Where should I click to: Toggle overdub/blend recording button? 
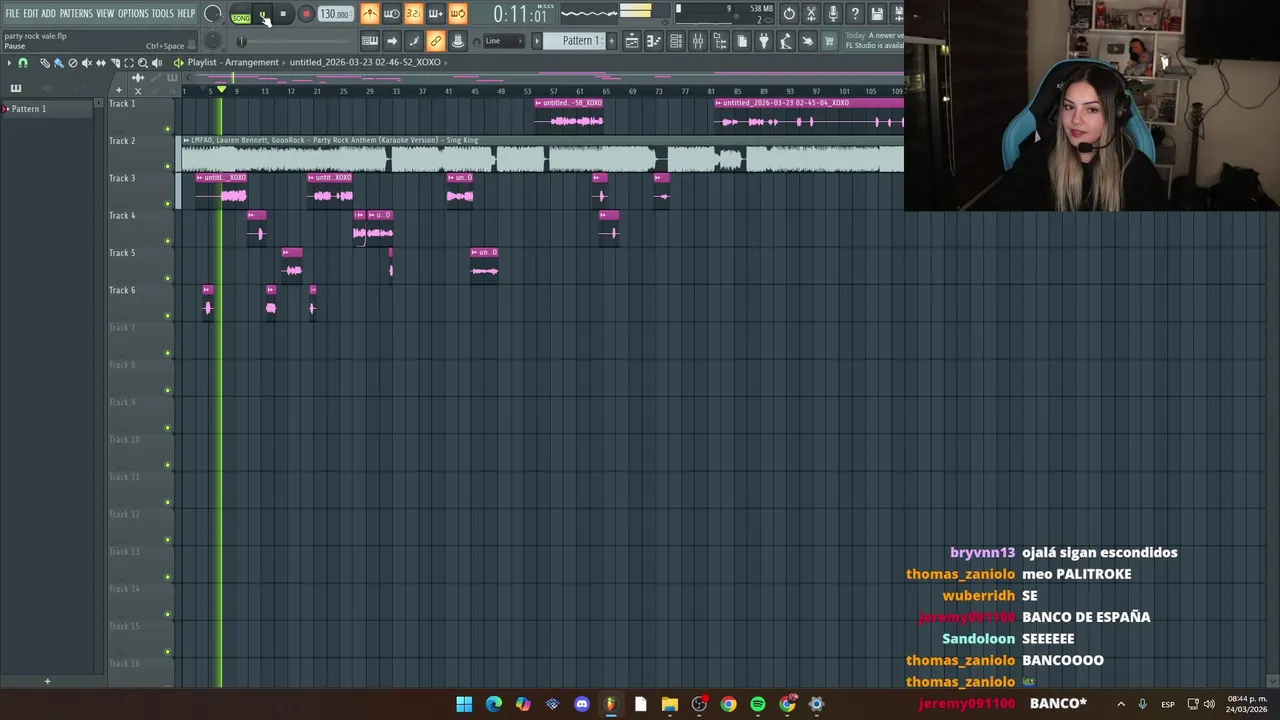click(436, 14)
